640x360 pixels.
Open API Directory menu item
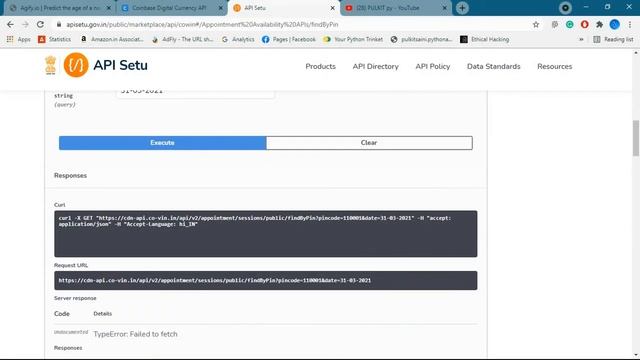(376, 67)
